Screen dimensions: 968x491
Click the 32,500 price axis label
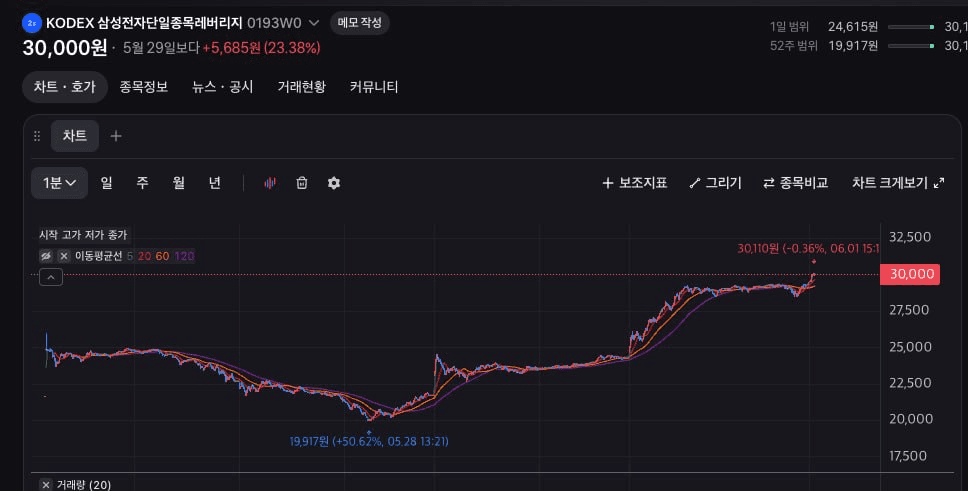(x=910, y=237)
